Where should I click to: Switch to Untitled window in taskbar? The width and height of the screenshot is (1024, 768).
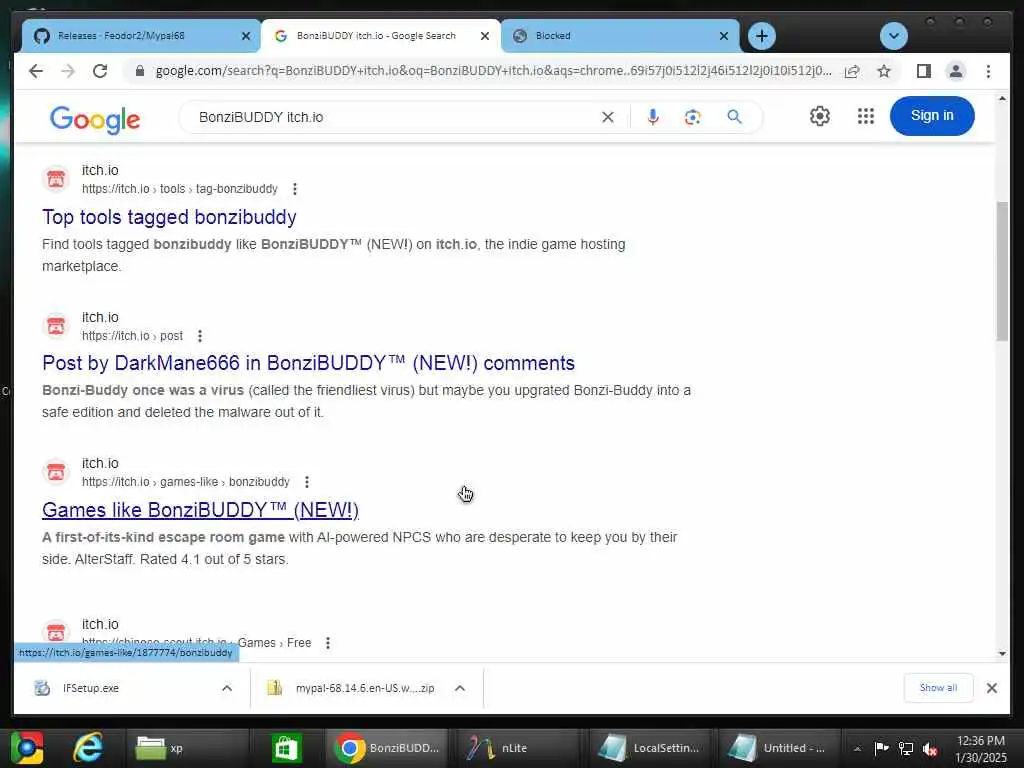pyautogui.click(x=779, y=748)
